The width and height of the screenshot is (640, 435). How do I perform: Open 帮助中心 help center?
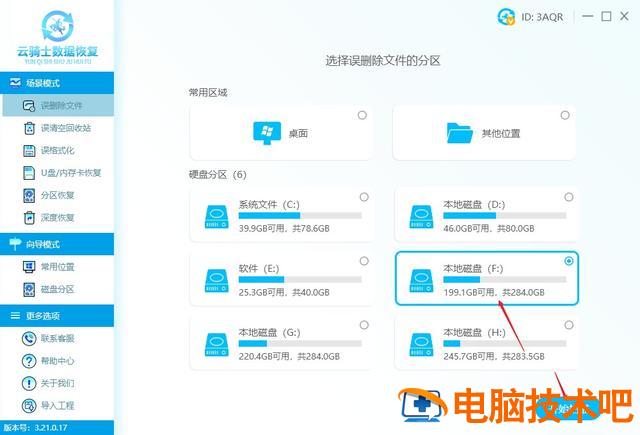tap(58, 361)
